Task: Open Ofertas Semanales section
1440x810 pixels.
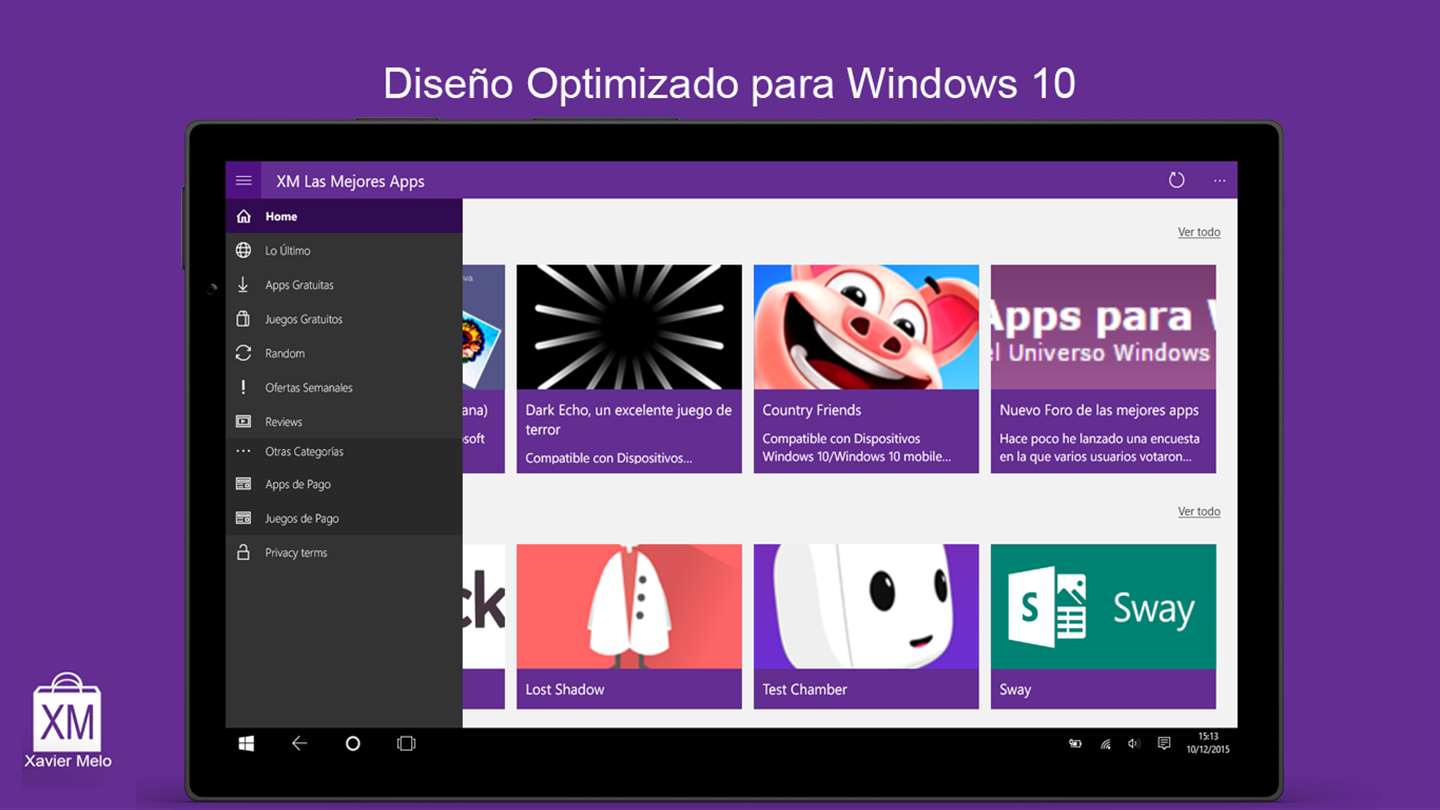Action: [344, 387]
